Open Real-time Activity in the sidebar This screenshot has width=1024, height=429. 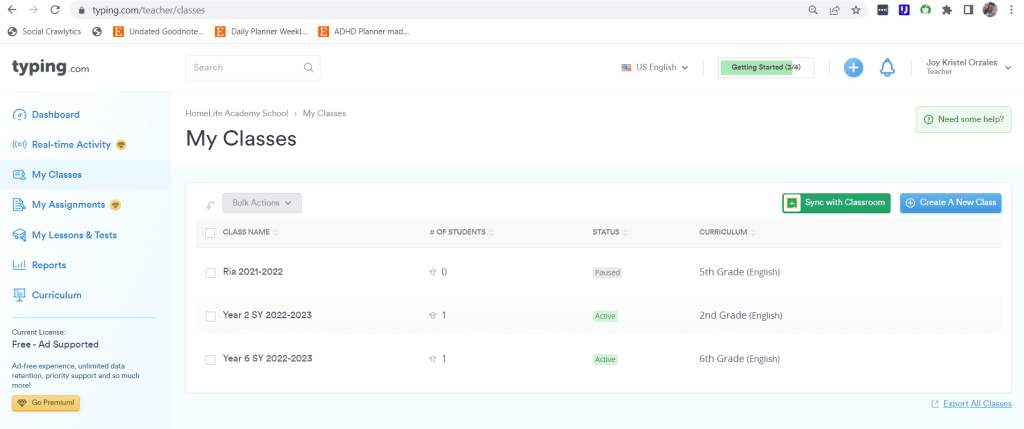pos(70,145)
